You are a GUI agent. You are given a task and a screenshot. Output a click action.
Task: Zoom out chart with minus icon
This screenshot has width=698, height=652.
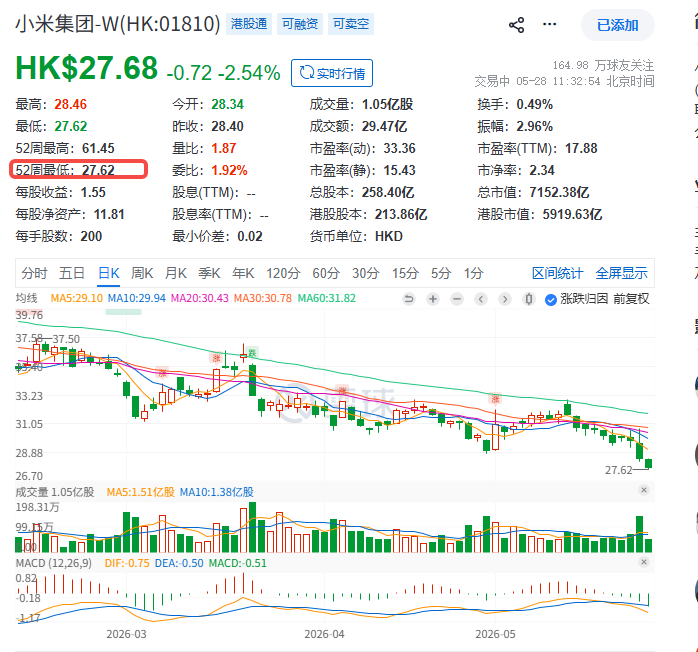457,299
